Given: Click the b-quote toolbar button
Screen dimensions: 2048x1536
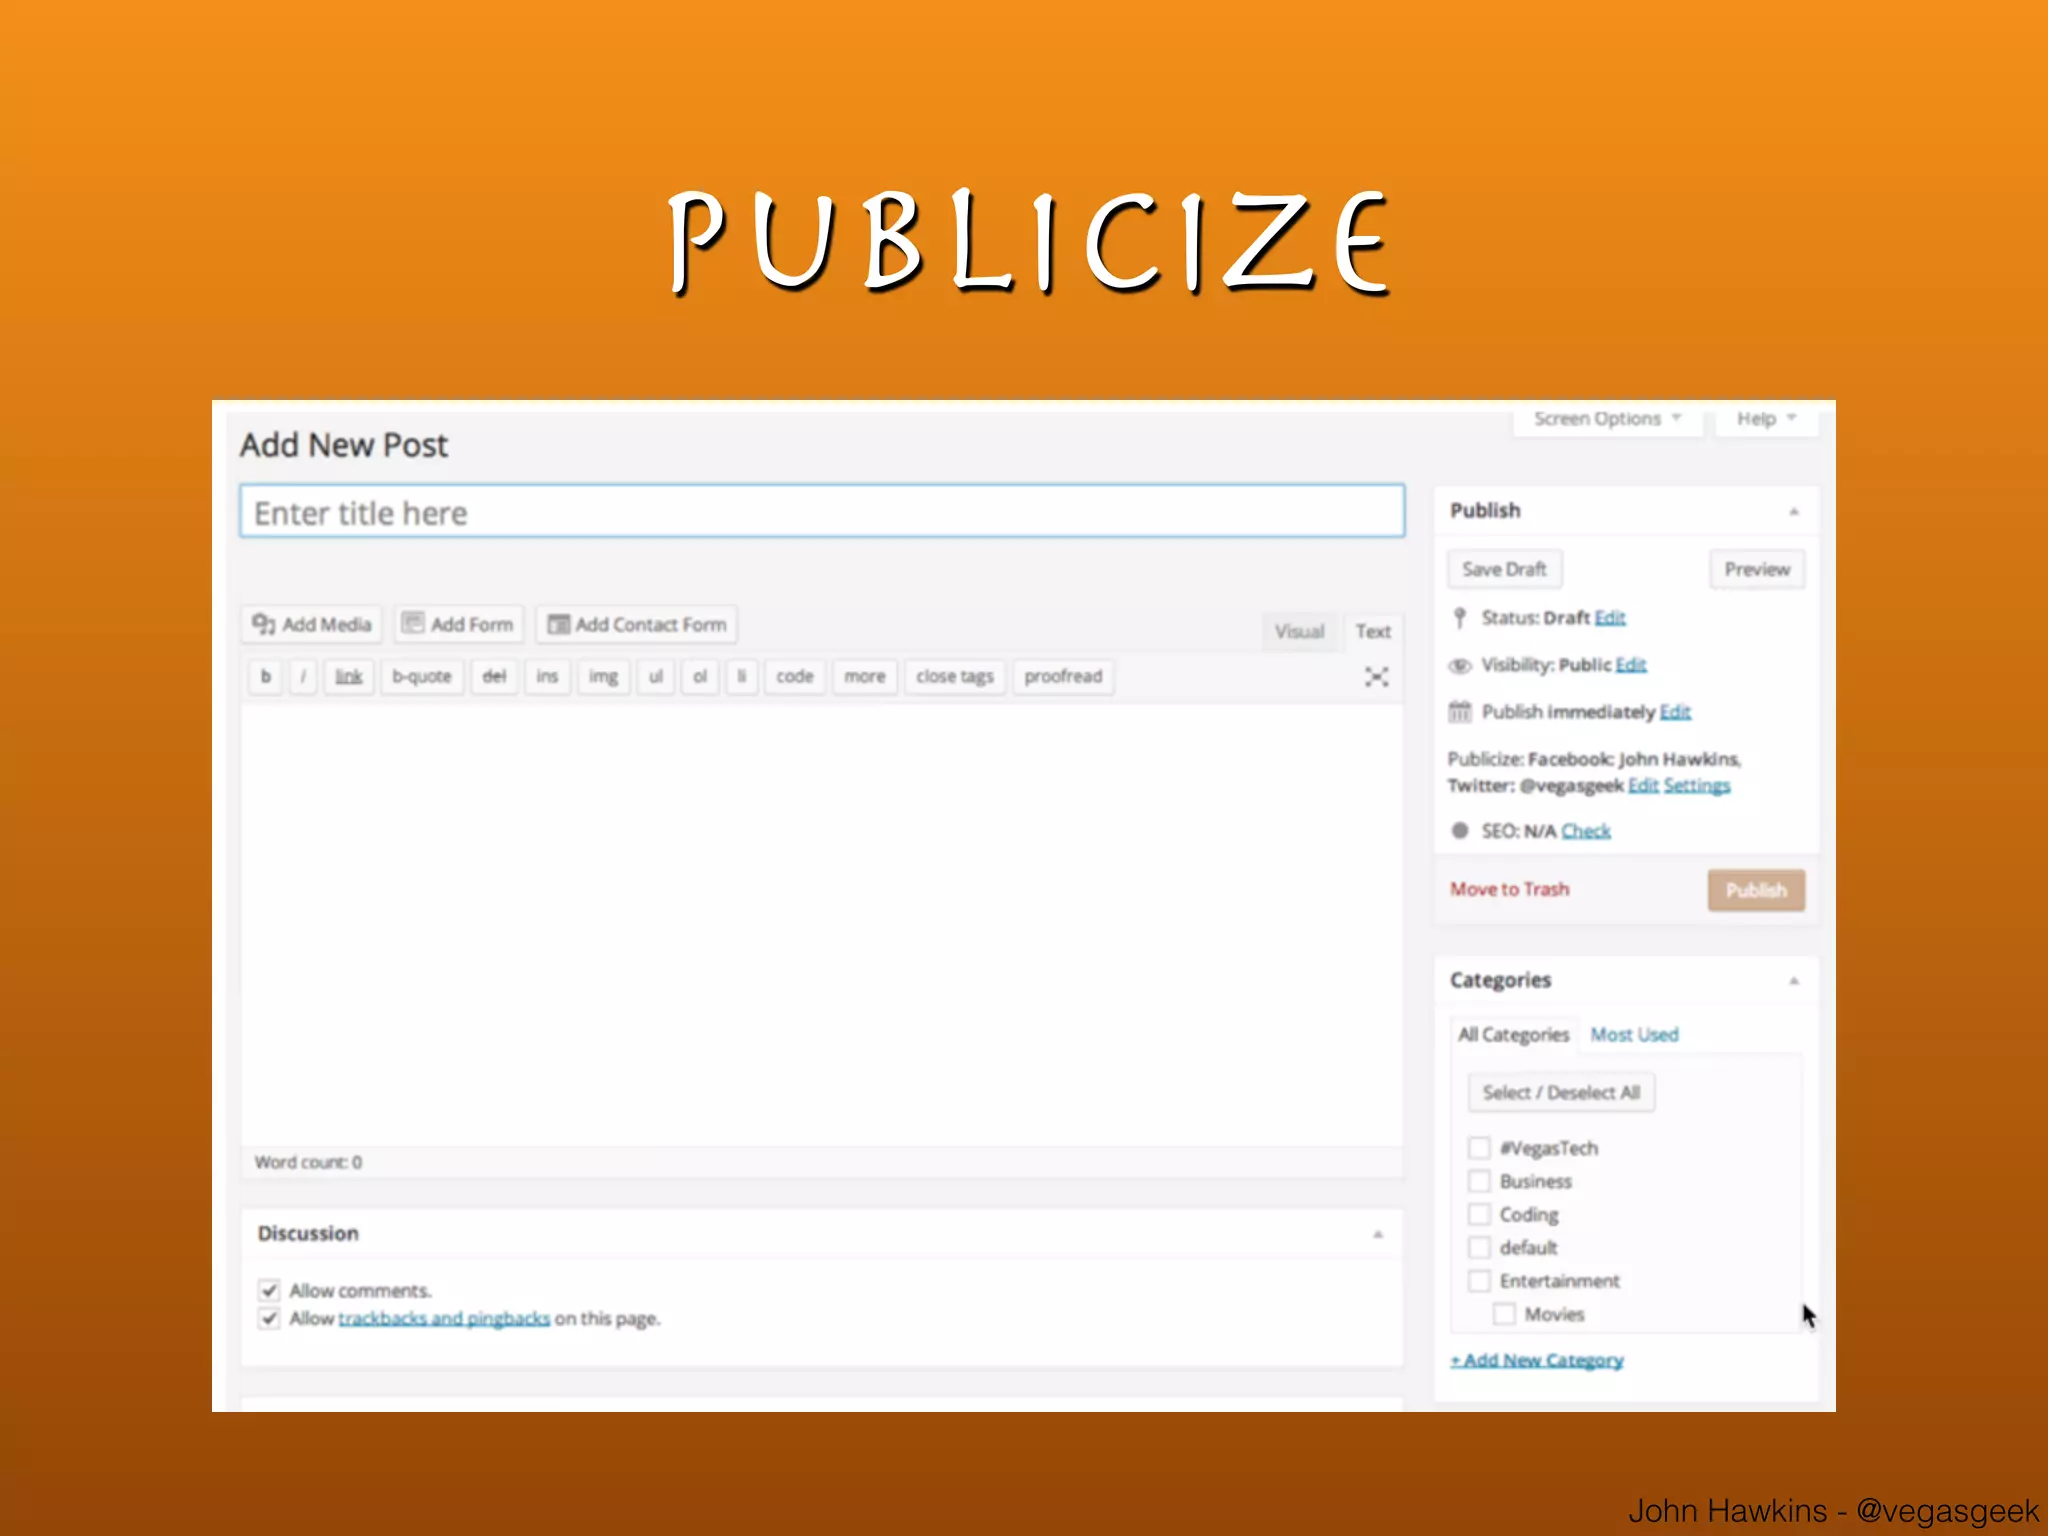Looking at the screenshot, I should [x=421, y=677].
